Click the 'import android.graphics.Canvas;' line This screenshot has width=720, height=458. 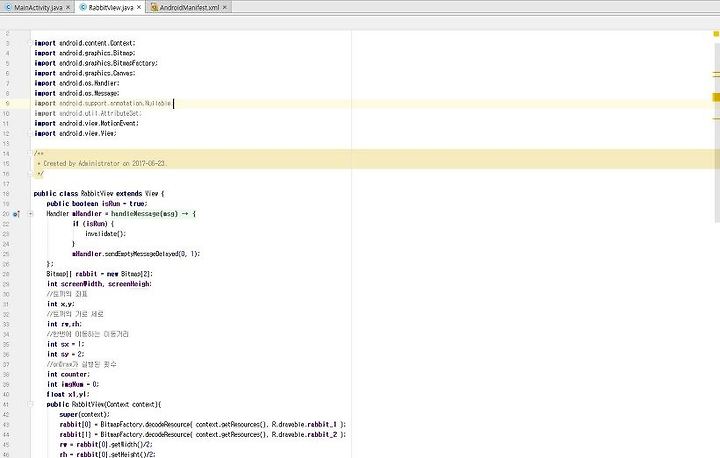pyautogui.click(x=85, y=74)
